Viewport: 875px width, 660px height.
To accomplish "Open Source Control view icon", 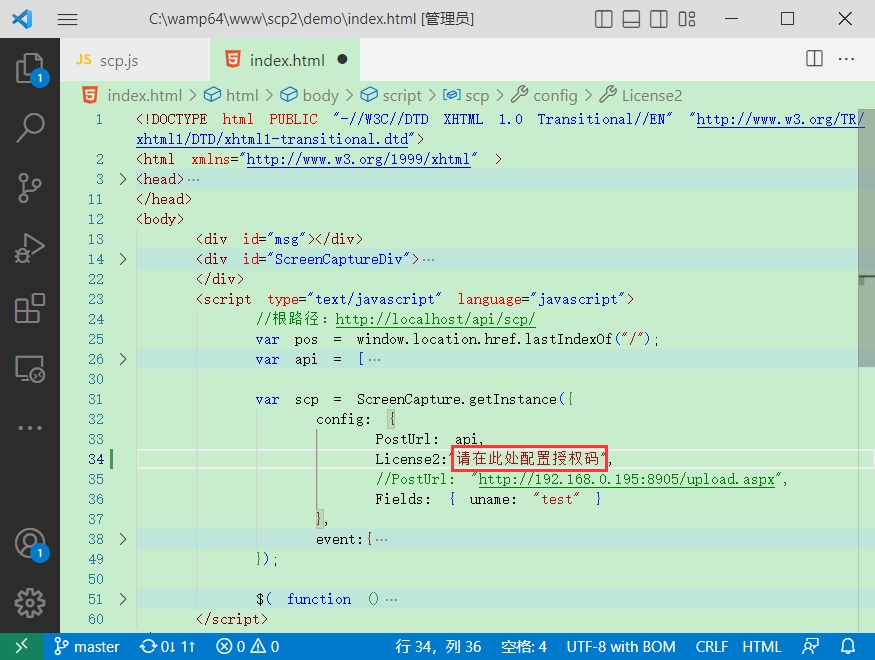I will point(29,187).
